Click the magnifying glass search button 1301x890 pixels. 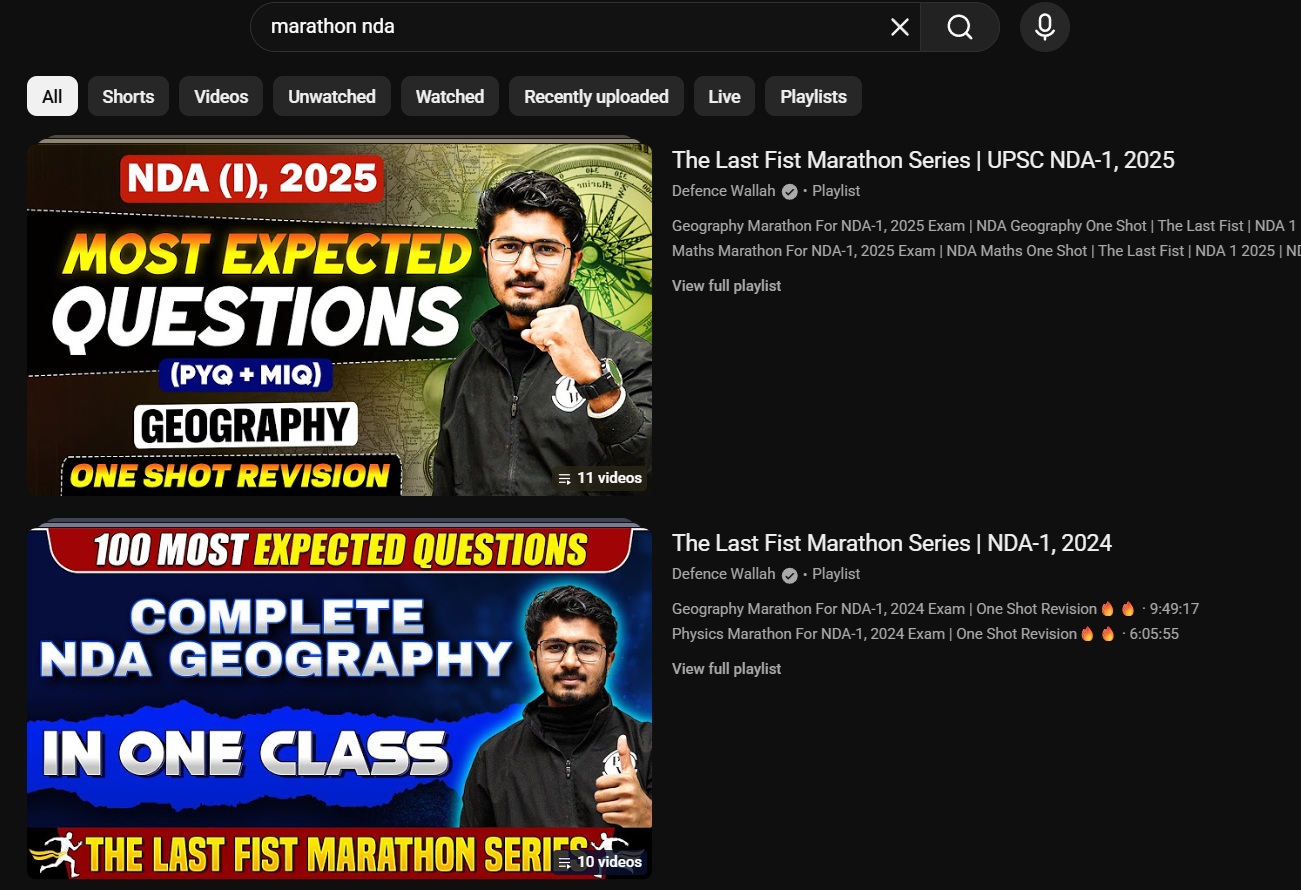point(960,27)
